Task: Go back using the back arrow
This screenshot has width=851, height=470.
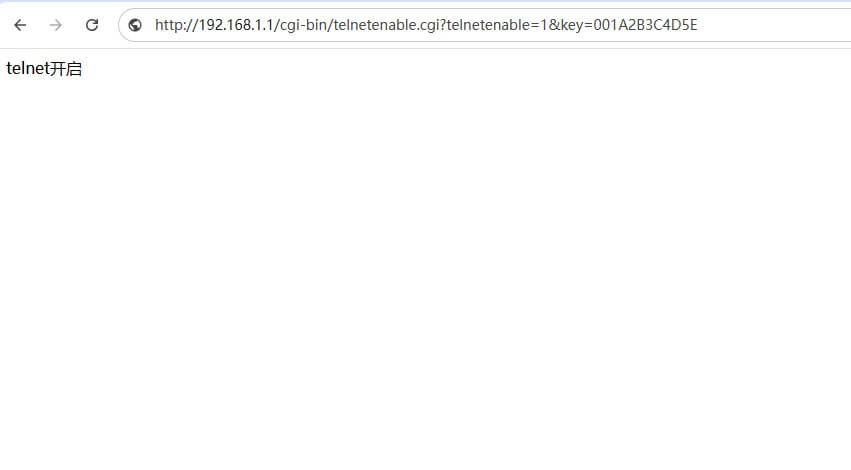Action: click(20, 25)
